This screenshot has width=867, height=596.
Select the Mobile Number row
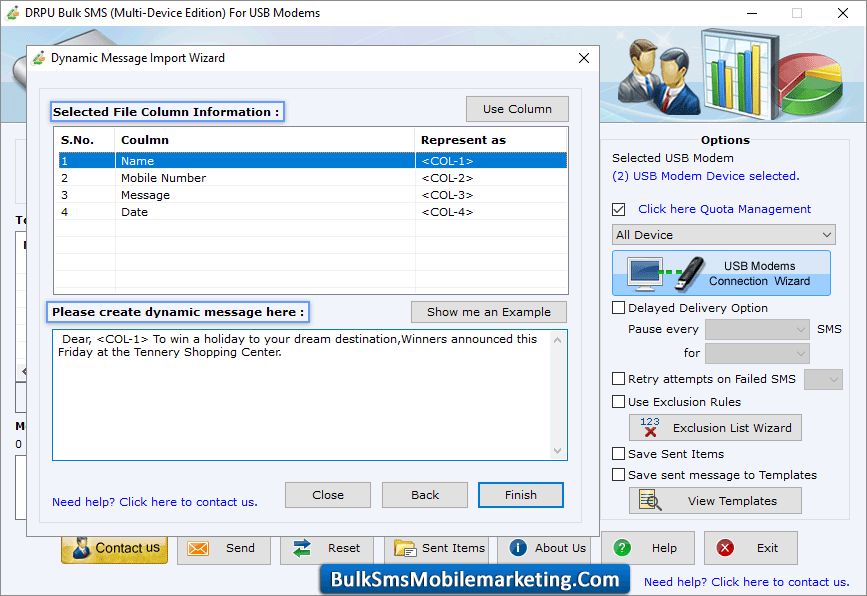[312, 178]
